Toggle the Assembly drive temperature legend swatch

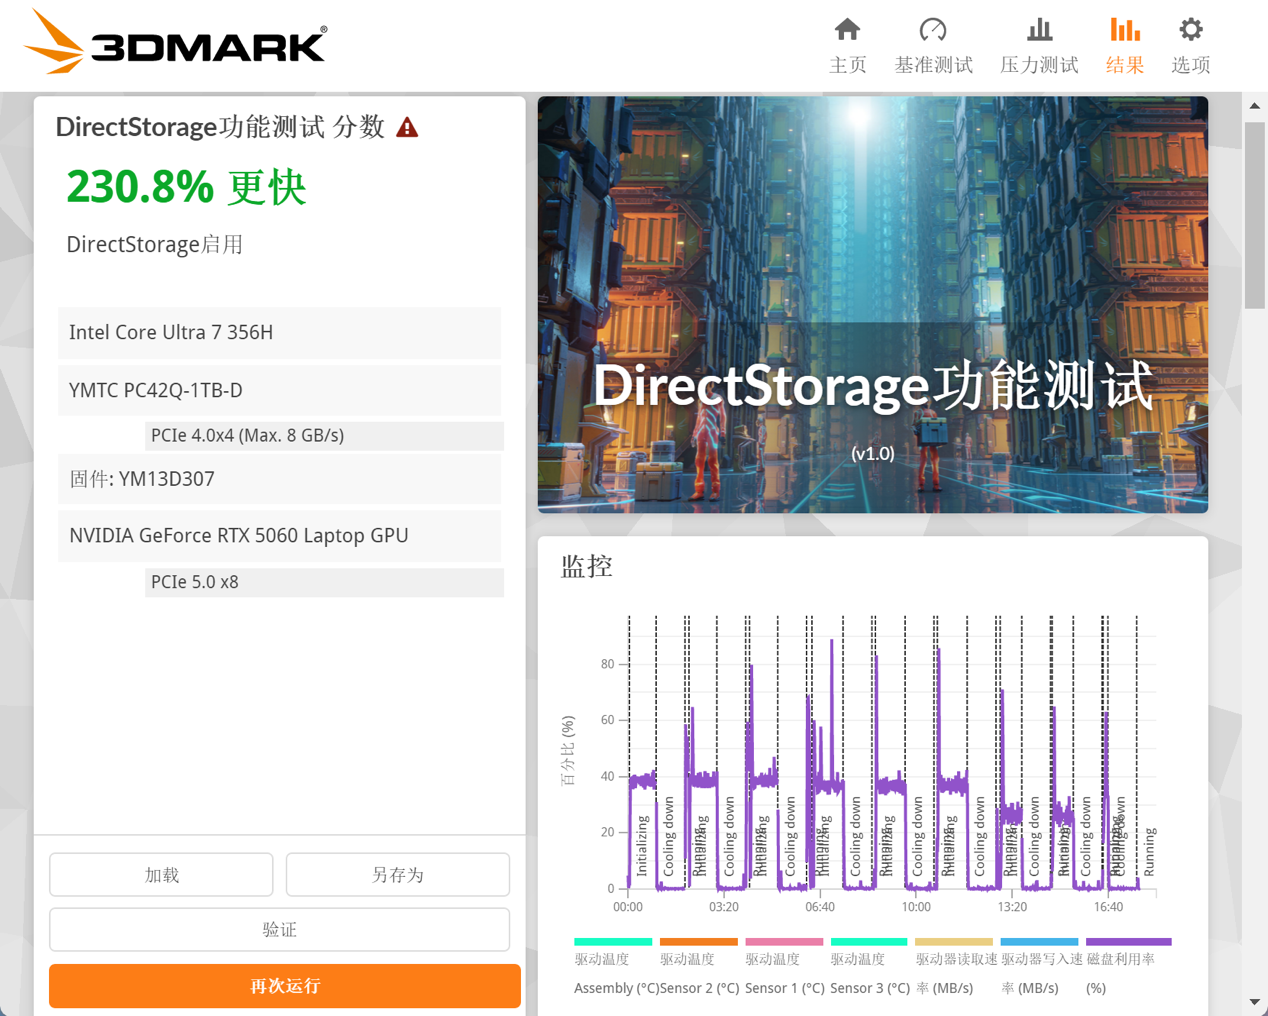click(x=613, y=942)
